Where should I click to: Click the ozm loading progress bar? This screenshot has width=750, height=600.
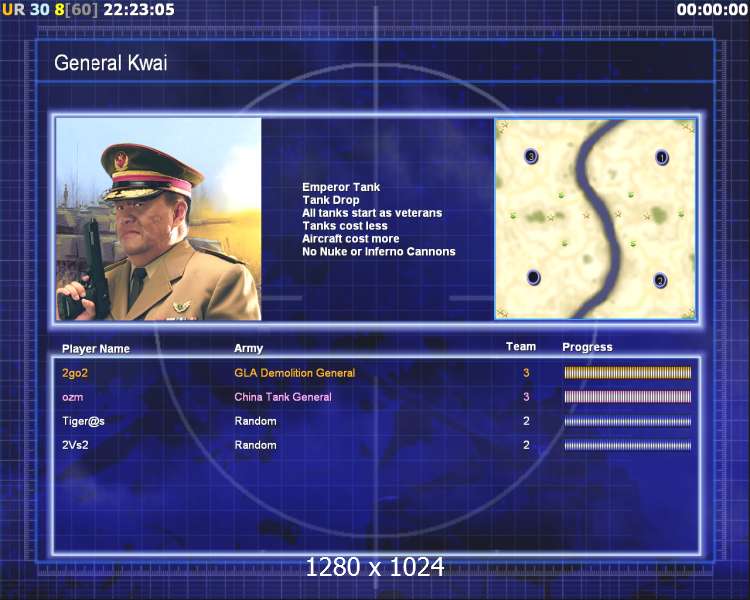click(628, 397)
